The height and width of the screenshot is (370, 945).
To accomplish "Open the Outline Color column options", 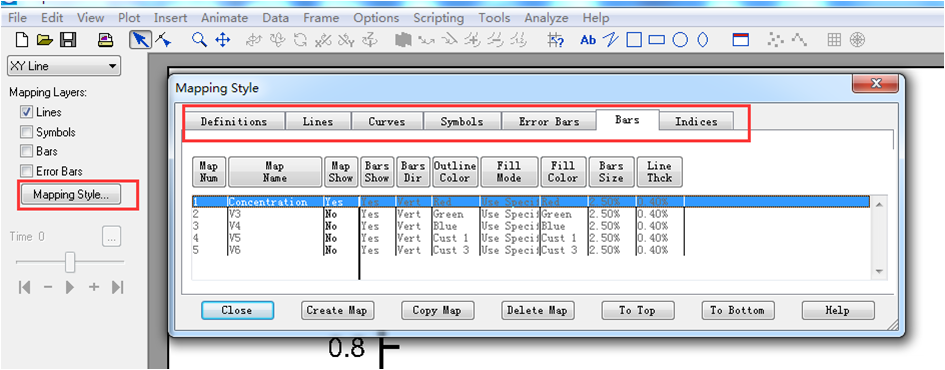I will 455,172.
